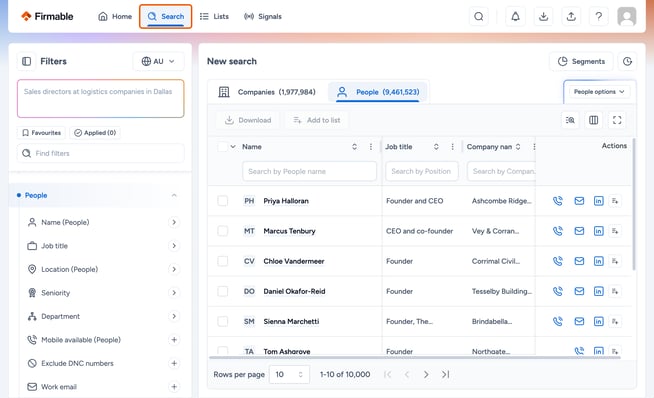The height and width of the screenshot is (398, 654).
Task: Show the Applied (0) filters
Action: pyautogui.click(x=95, y=133)
